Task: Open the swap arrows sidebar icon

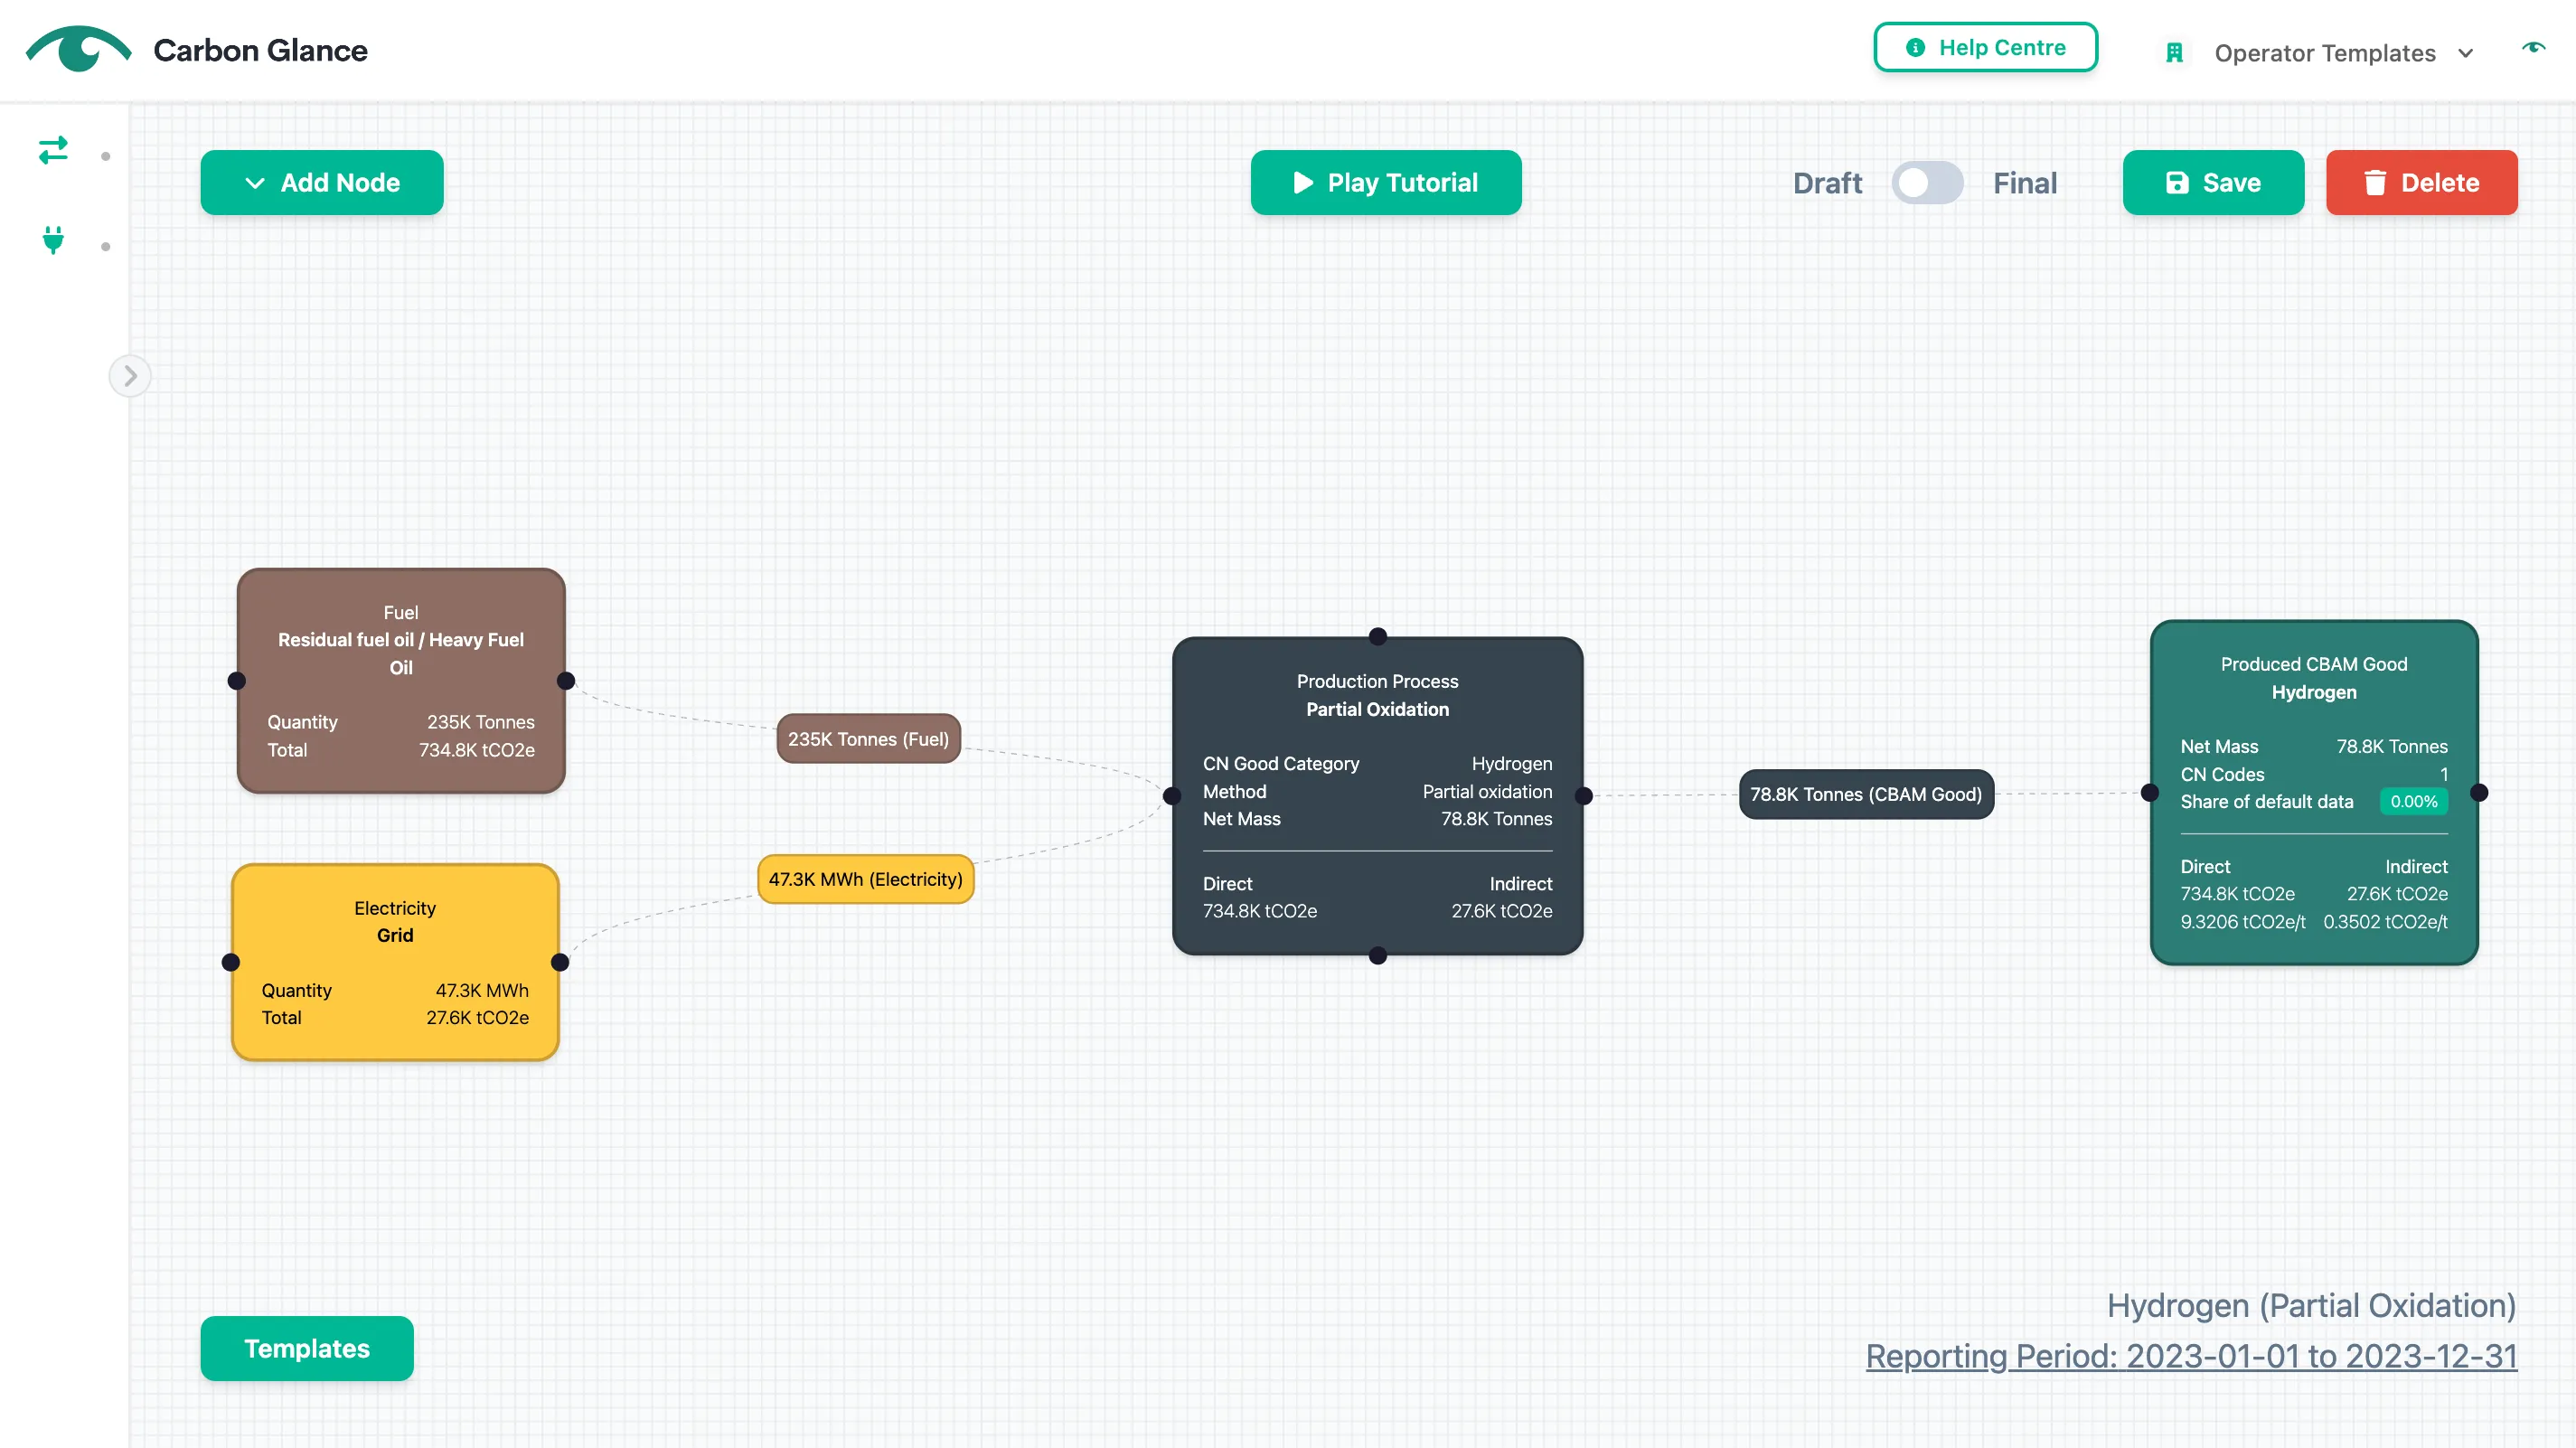Action: coord(53,150)
